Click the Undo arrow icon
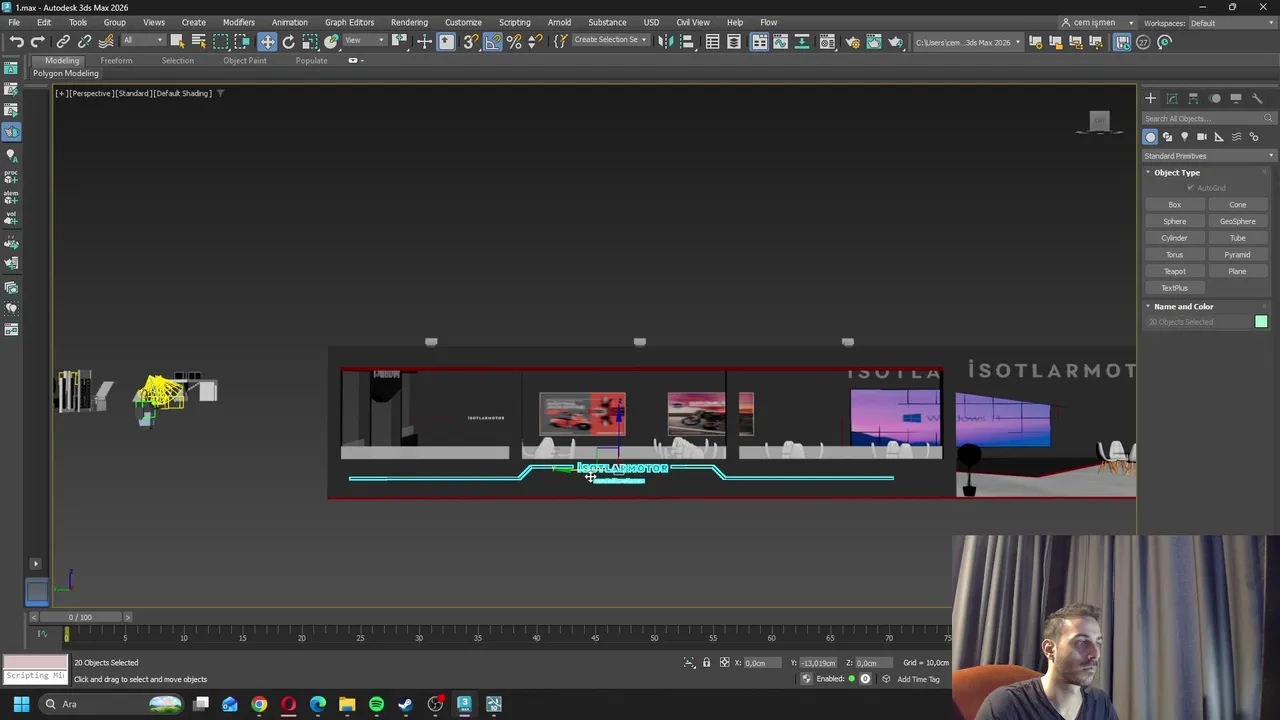 17,41
